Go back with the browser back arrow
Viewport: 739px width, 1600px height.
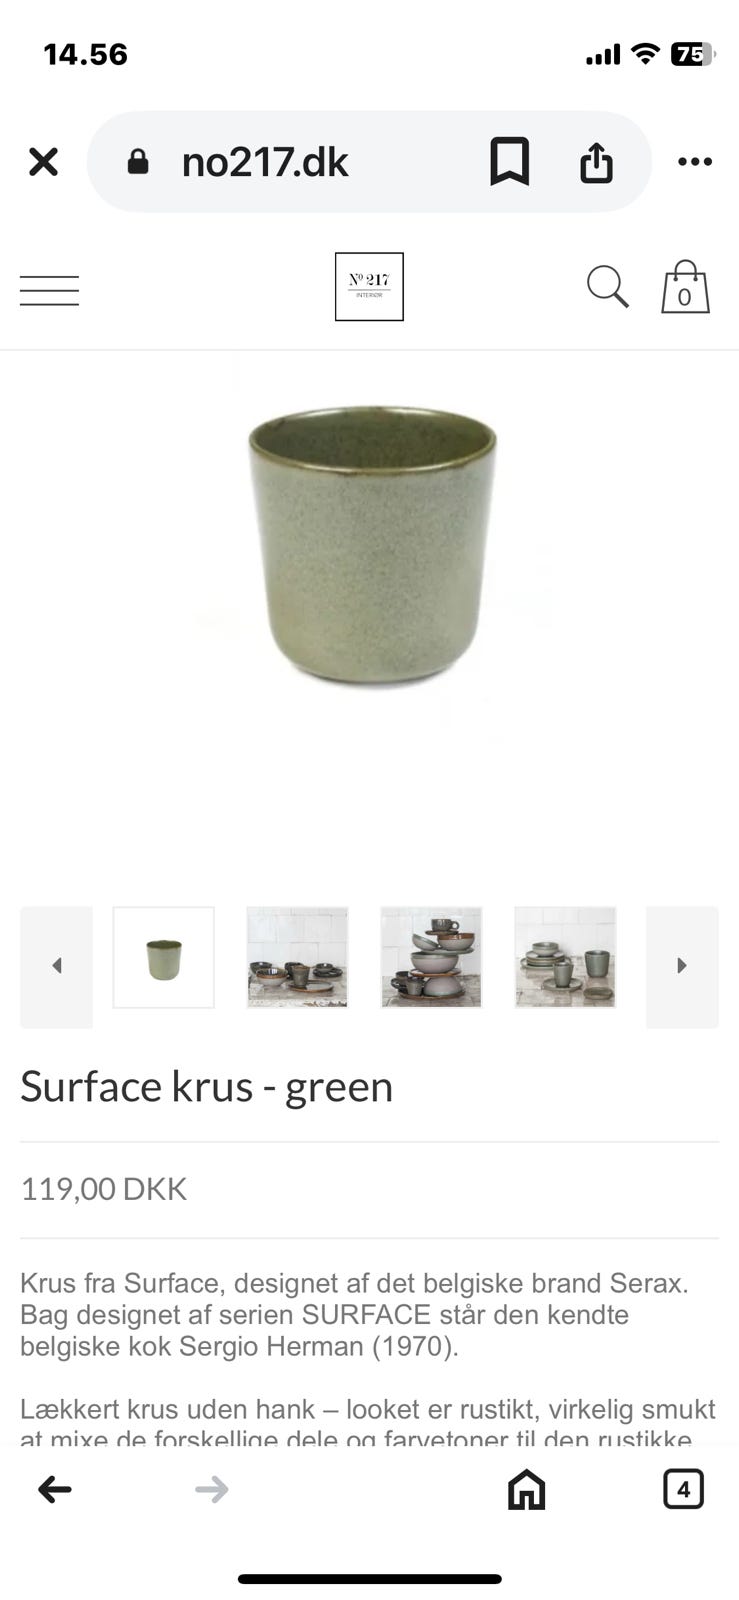[x=54, y=1489]
